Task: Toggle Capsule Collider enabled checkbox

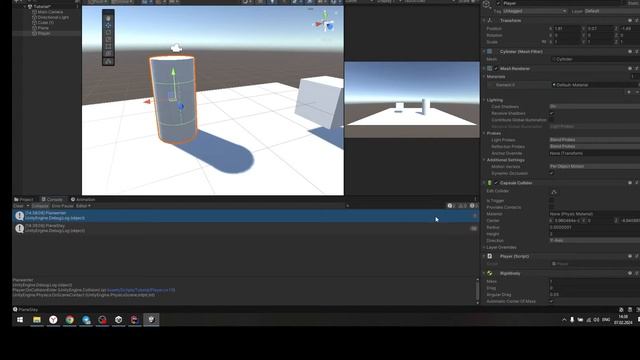Action: pos(496,183)
